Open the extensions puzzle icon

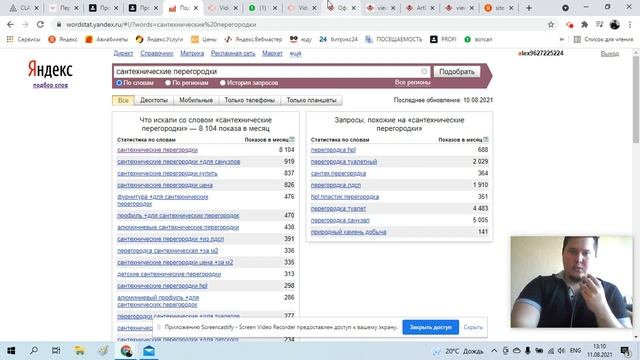pyautogui.click(x=584, y=24)
